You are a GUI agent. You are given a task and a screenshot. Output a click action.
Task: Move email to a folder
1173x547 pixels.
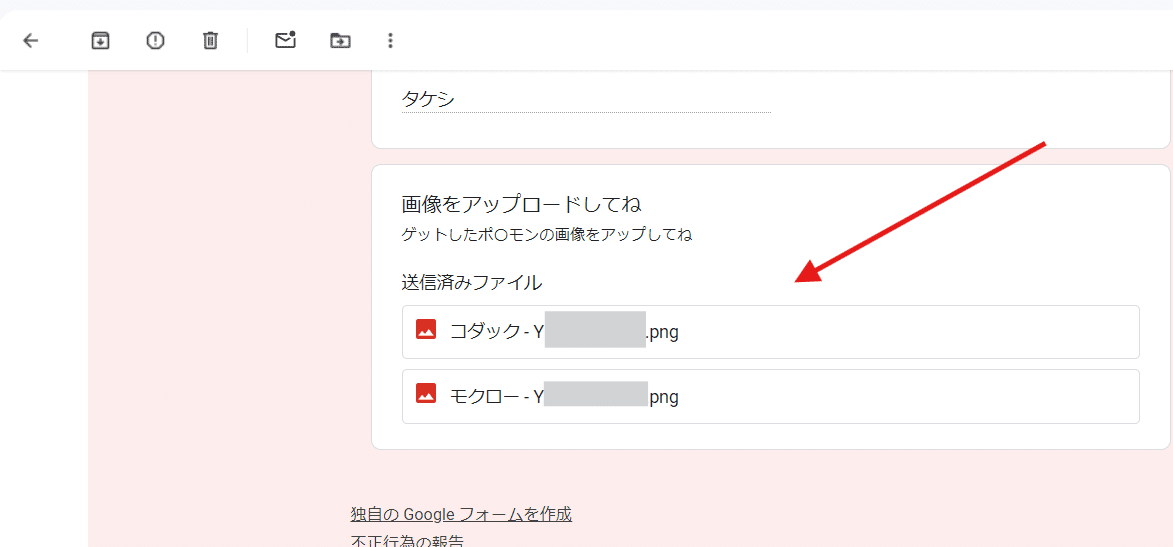click(340, 40)
